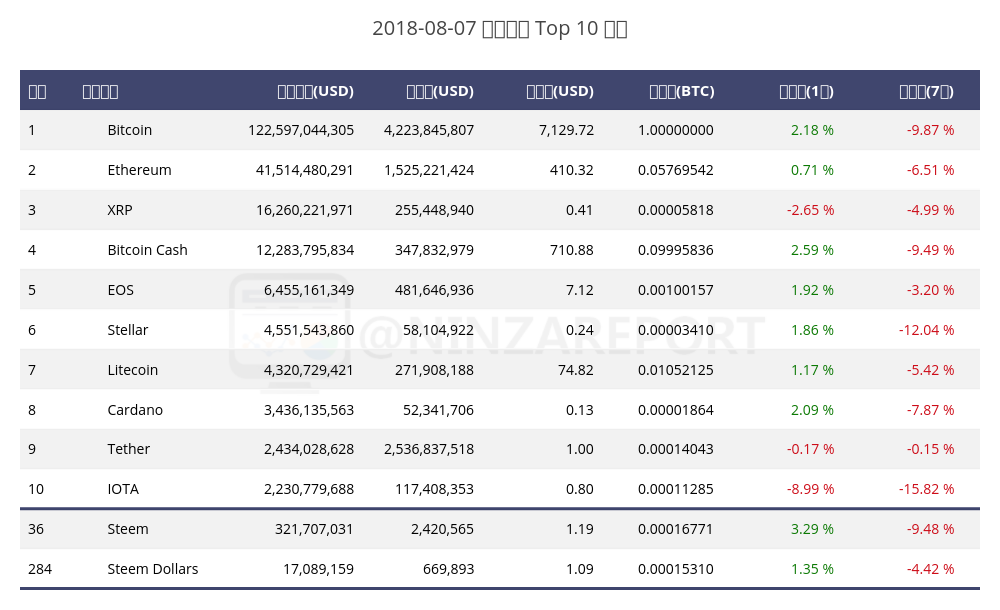Click EOS volume 481,646,936

pyautogui.click(x=434, y=290)
